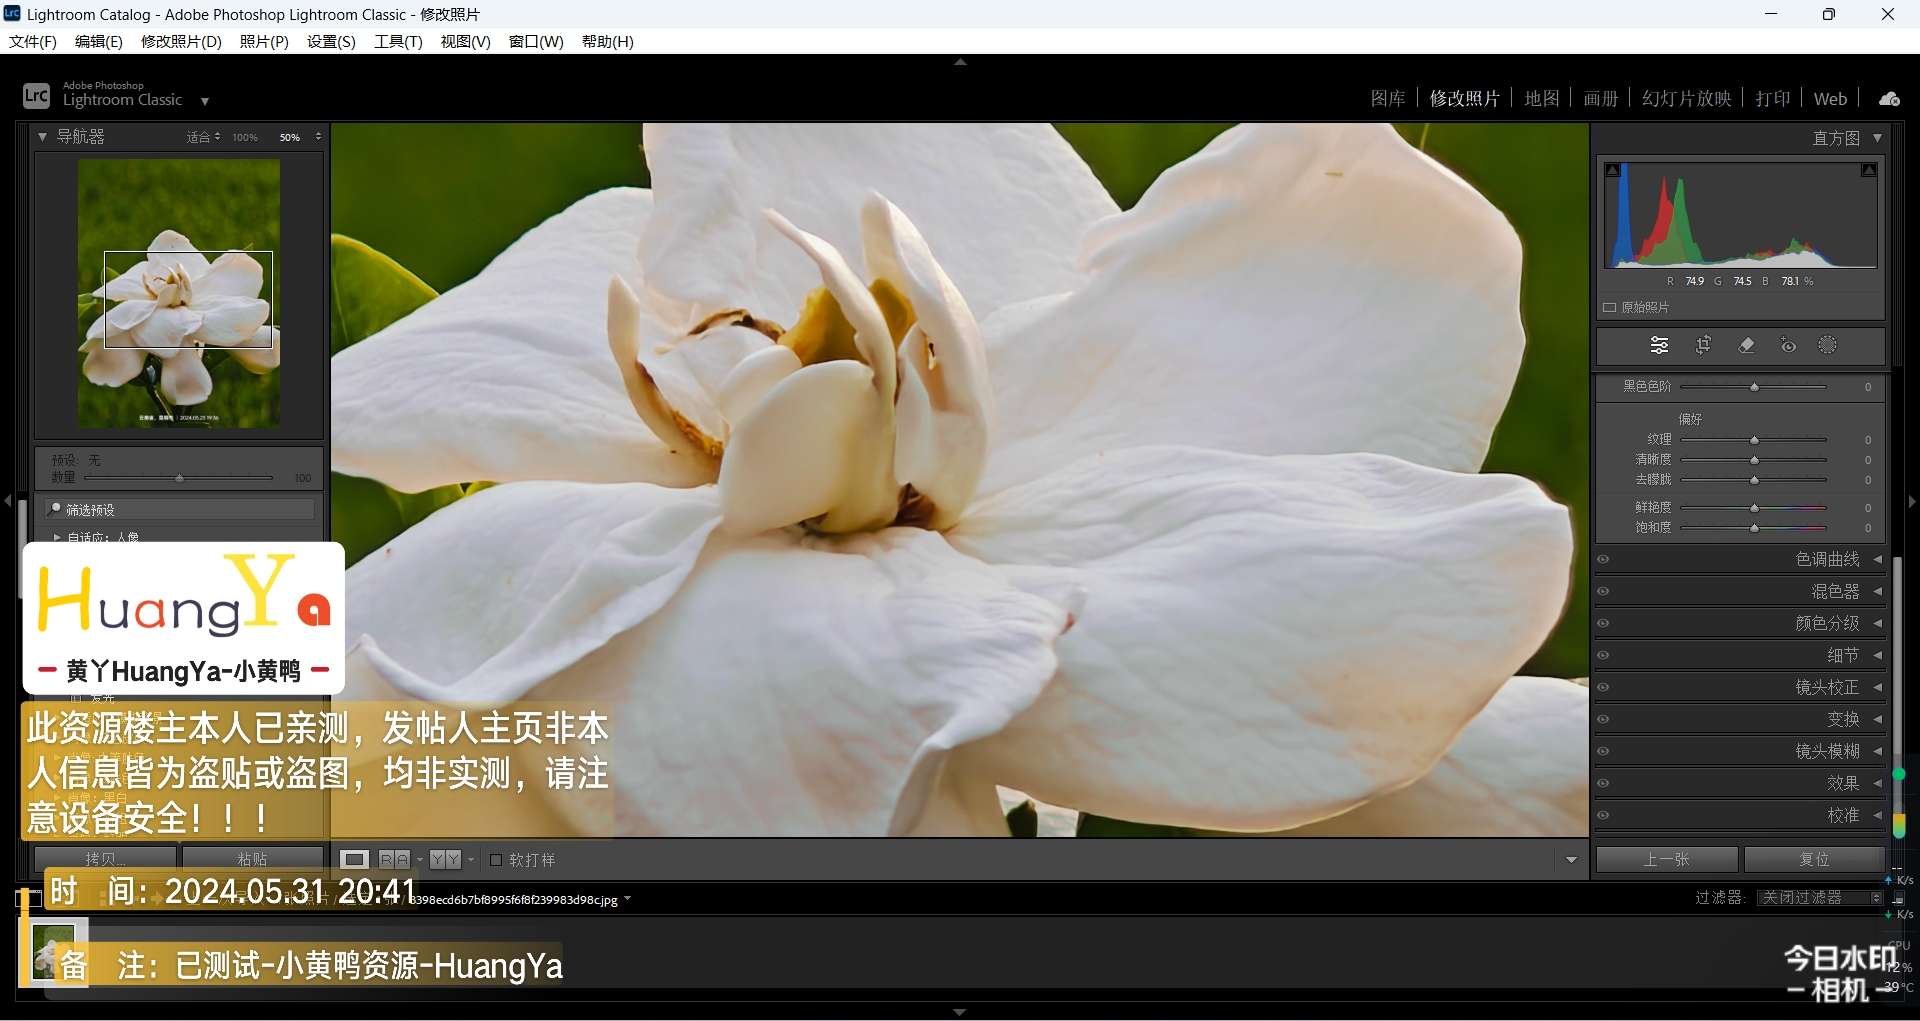Image resolution: width=1920 pixels, height=1021 pixels.
Task: Select the Healing eraser tool
Action: (1746, 346)
